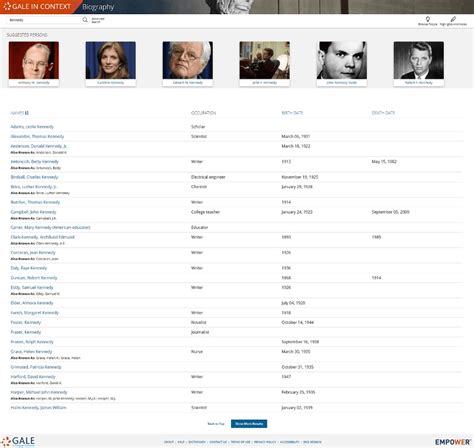This screenshot has width=474, height=448.
Task: Click the Show More Results button
Action: pyautogui.click(x=249, y=424)
